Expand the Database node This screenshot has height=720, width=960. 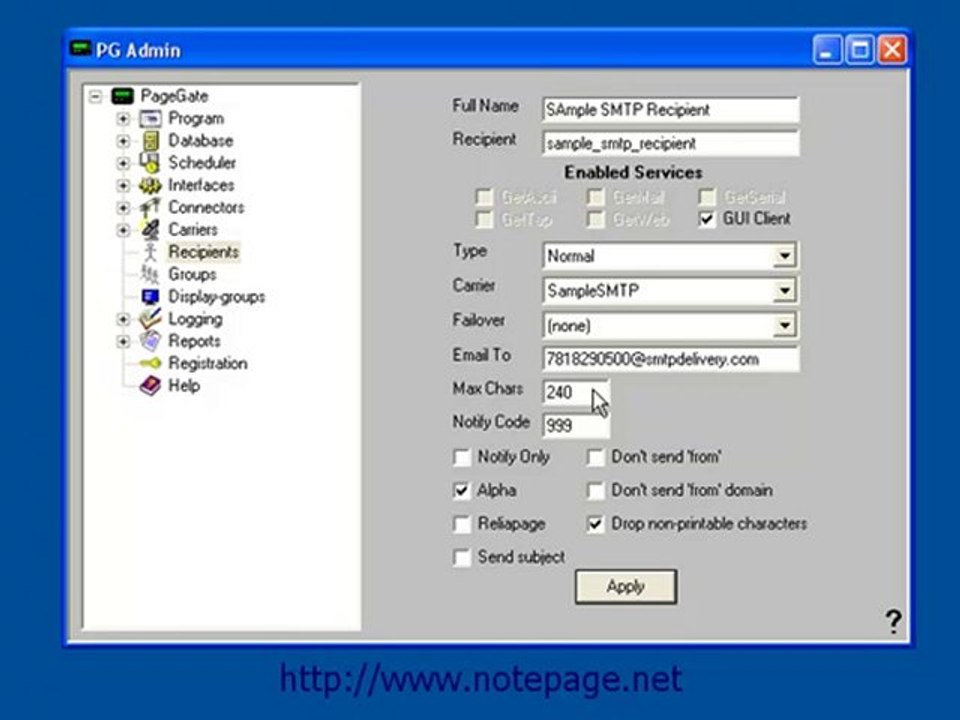pyautogui.click(x=122, y=141)
